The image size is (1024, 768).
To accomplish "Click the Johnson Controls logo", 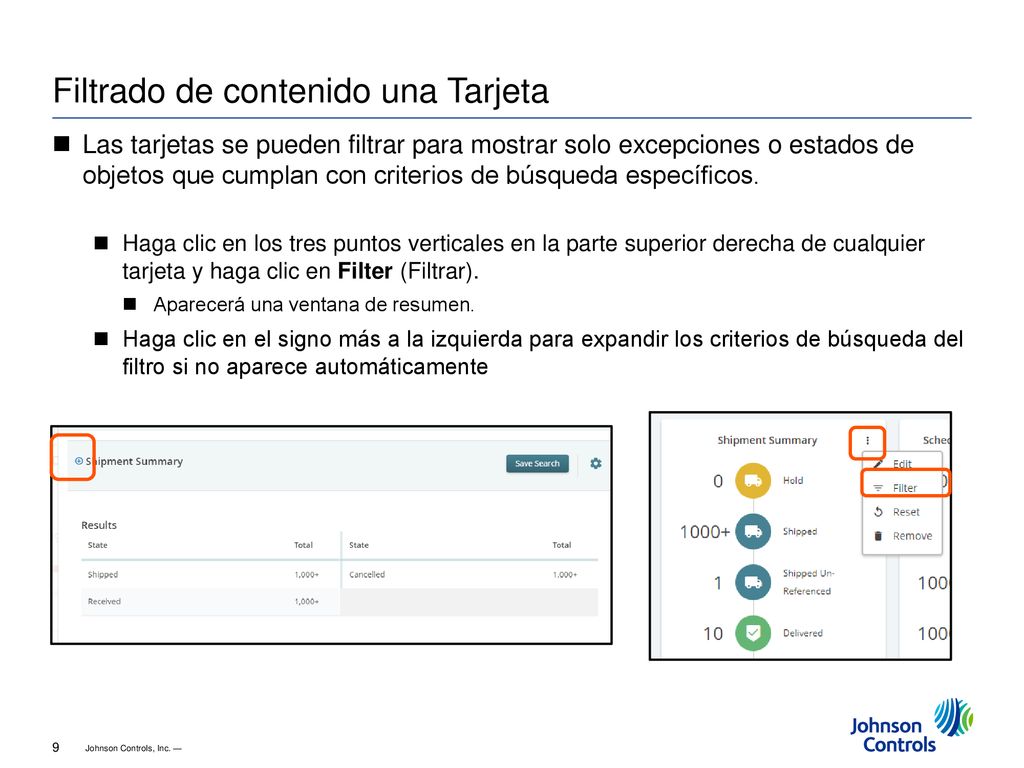I will [912, 726].
